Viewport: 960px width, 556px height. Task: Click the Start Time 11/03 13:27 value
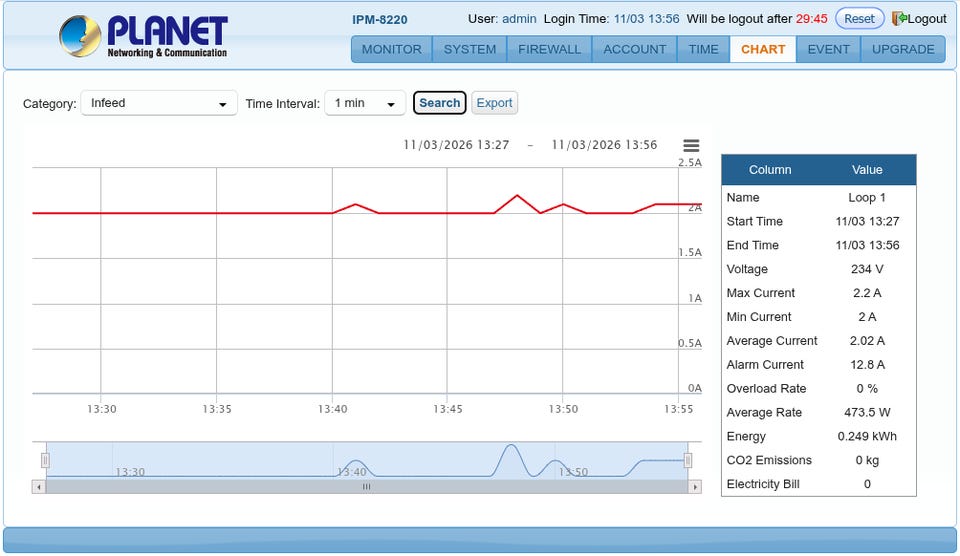tap(867, 222)
